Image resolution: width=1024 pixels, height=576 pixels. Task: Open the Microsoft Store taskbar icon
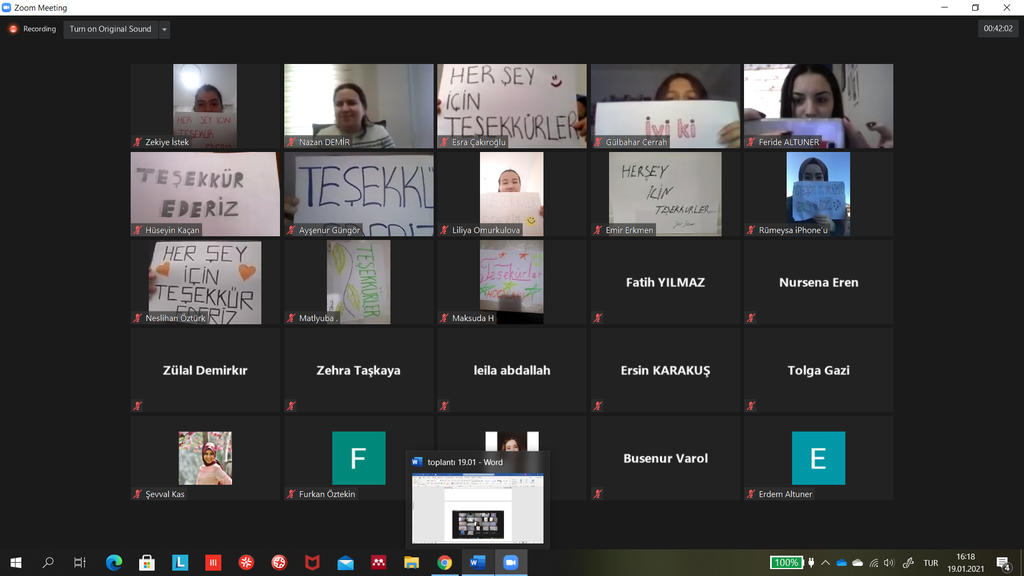[x=146, y=563]
